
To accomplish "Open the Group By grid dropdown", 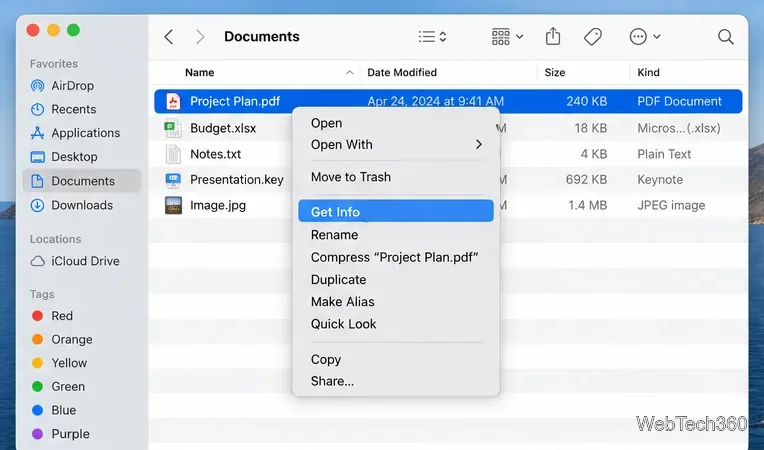I will (x=507, y=37).
